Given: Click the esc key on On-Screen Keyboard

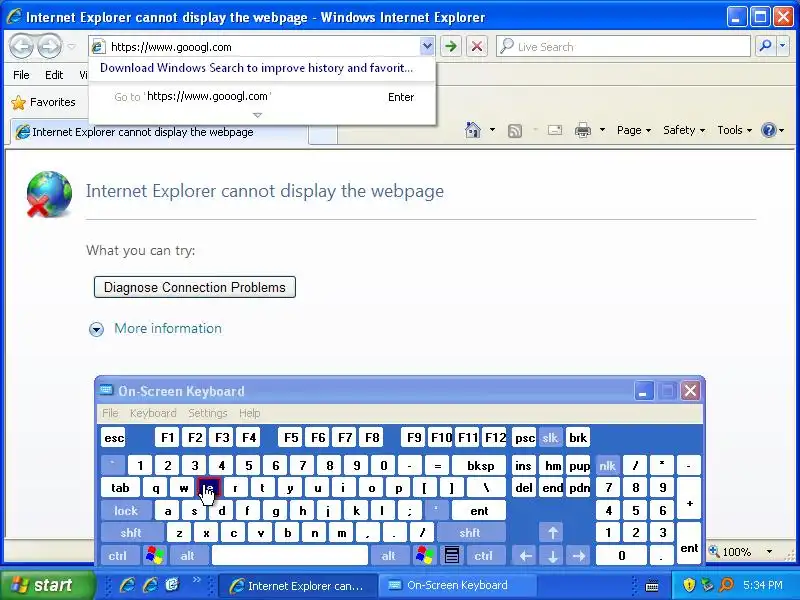Looking at the screenshot, I should coord(113,438).
